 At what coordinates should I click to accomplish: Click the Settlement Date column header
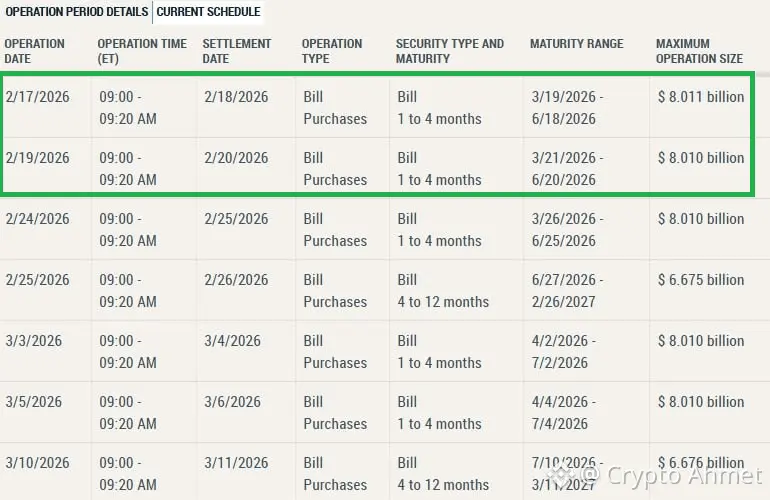tap(237, 51)
